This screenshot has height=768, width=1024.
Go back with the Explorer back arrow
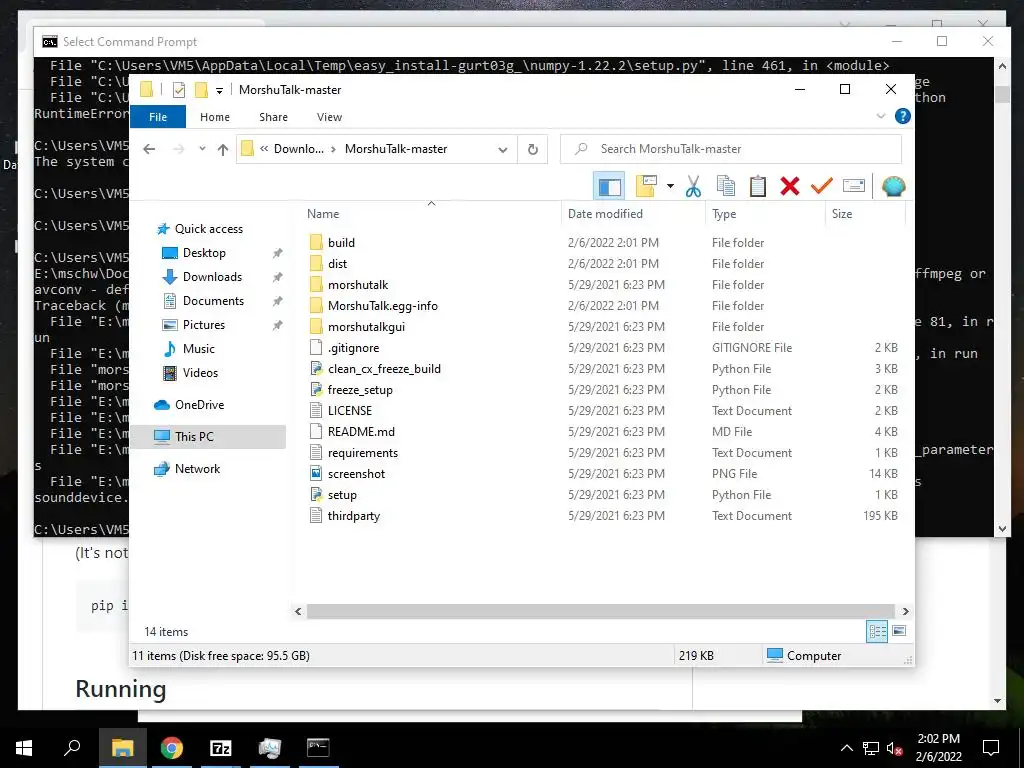pyautogui.click(x=149, y=149)
